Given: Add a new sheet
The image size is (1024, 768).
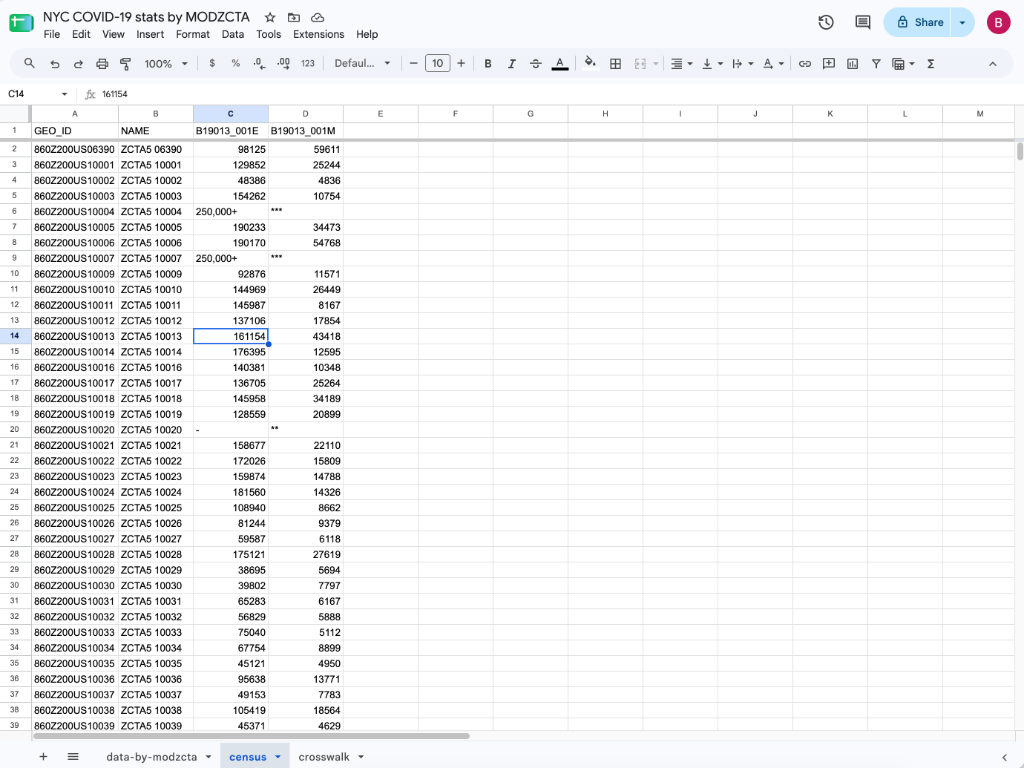Looking at the screenshot, I should click(x=43, y=756).
